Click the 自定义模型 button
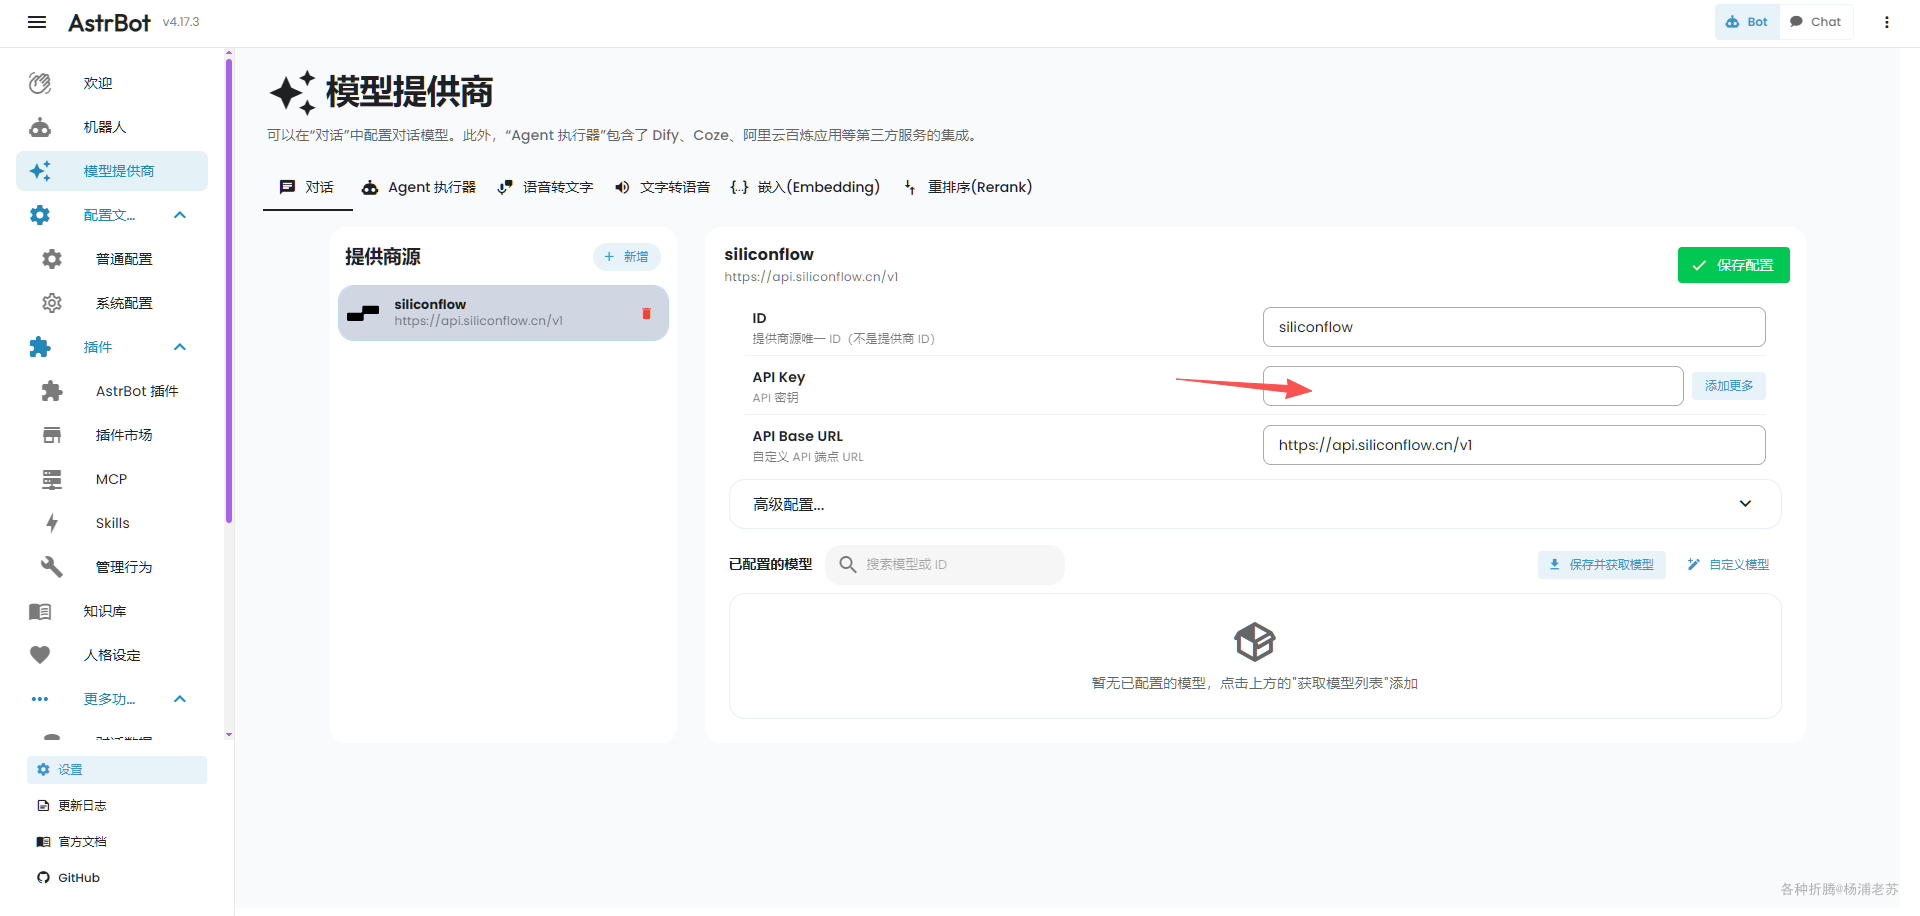 (1729, 565)
